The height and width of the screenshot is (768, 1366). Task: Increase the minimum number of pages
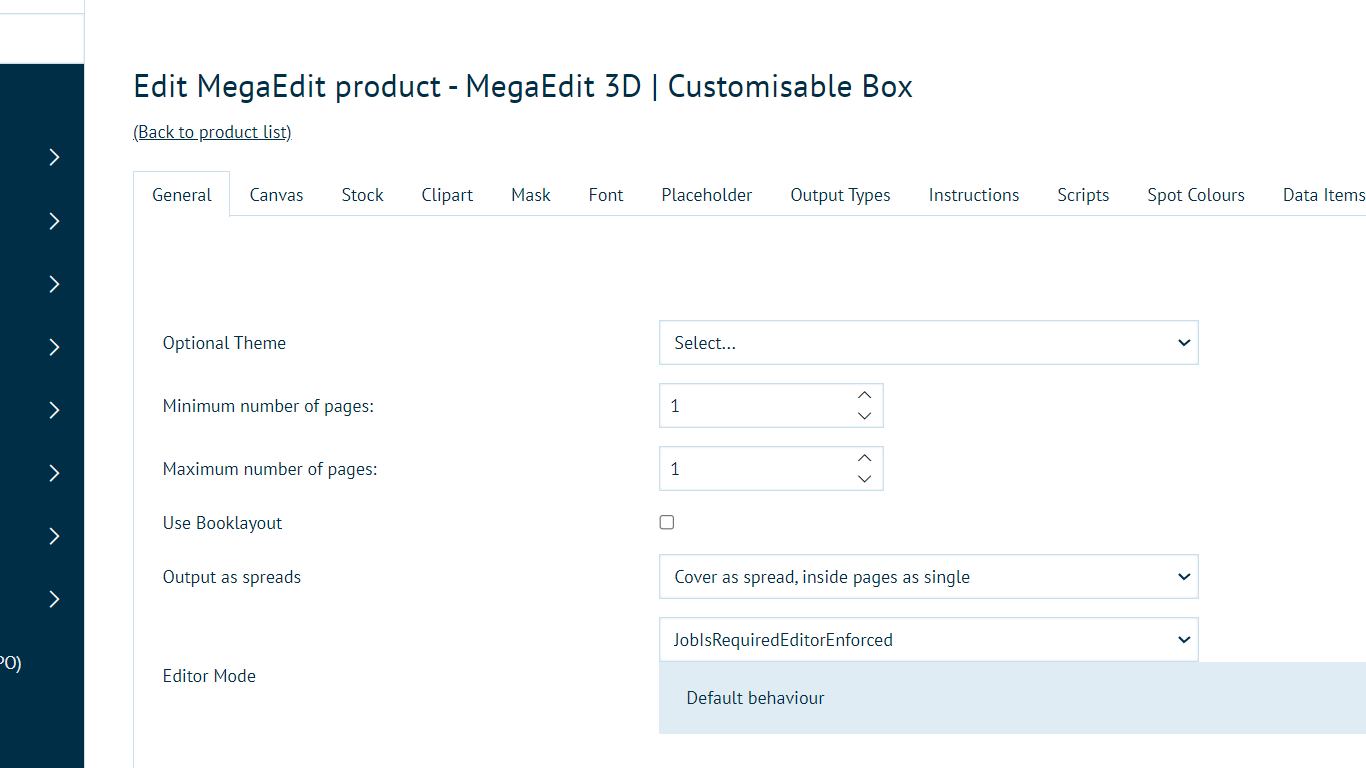pyautogui.click(x=865, y=395)
